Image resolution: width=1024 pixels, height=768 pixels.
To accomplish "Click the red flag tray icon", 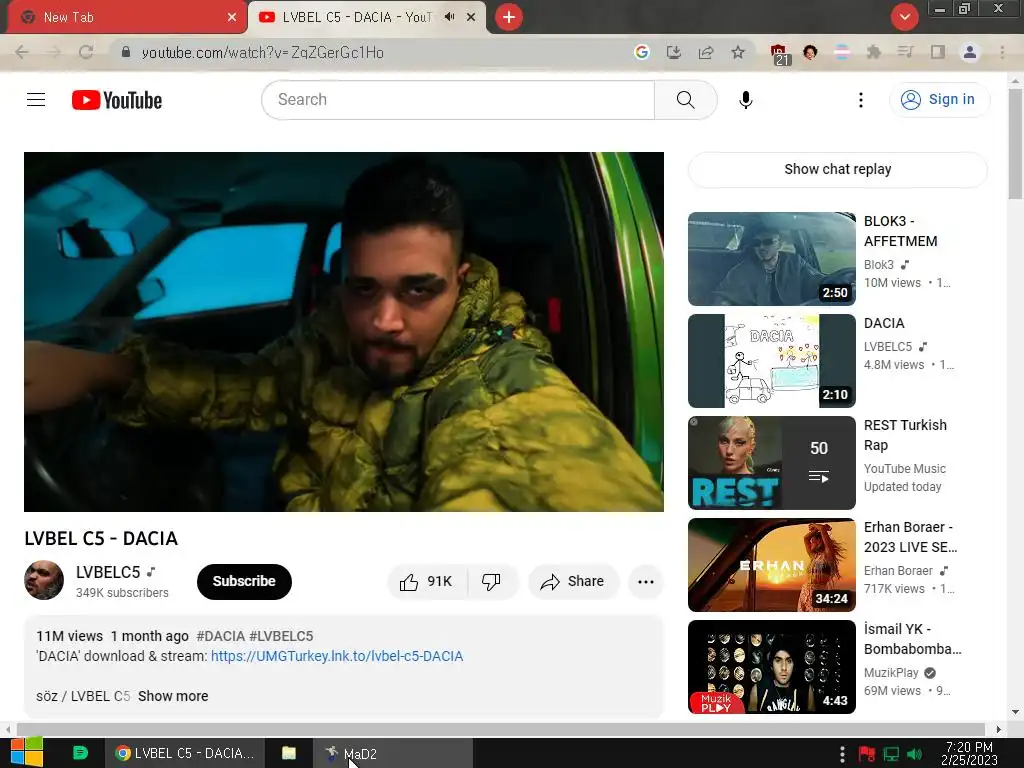I will point(867,754).
